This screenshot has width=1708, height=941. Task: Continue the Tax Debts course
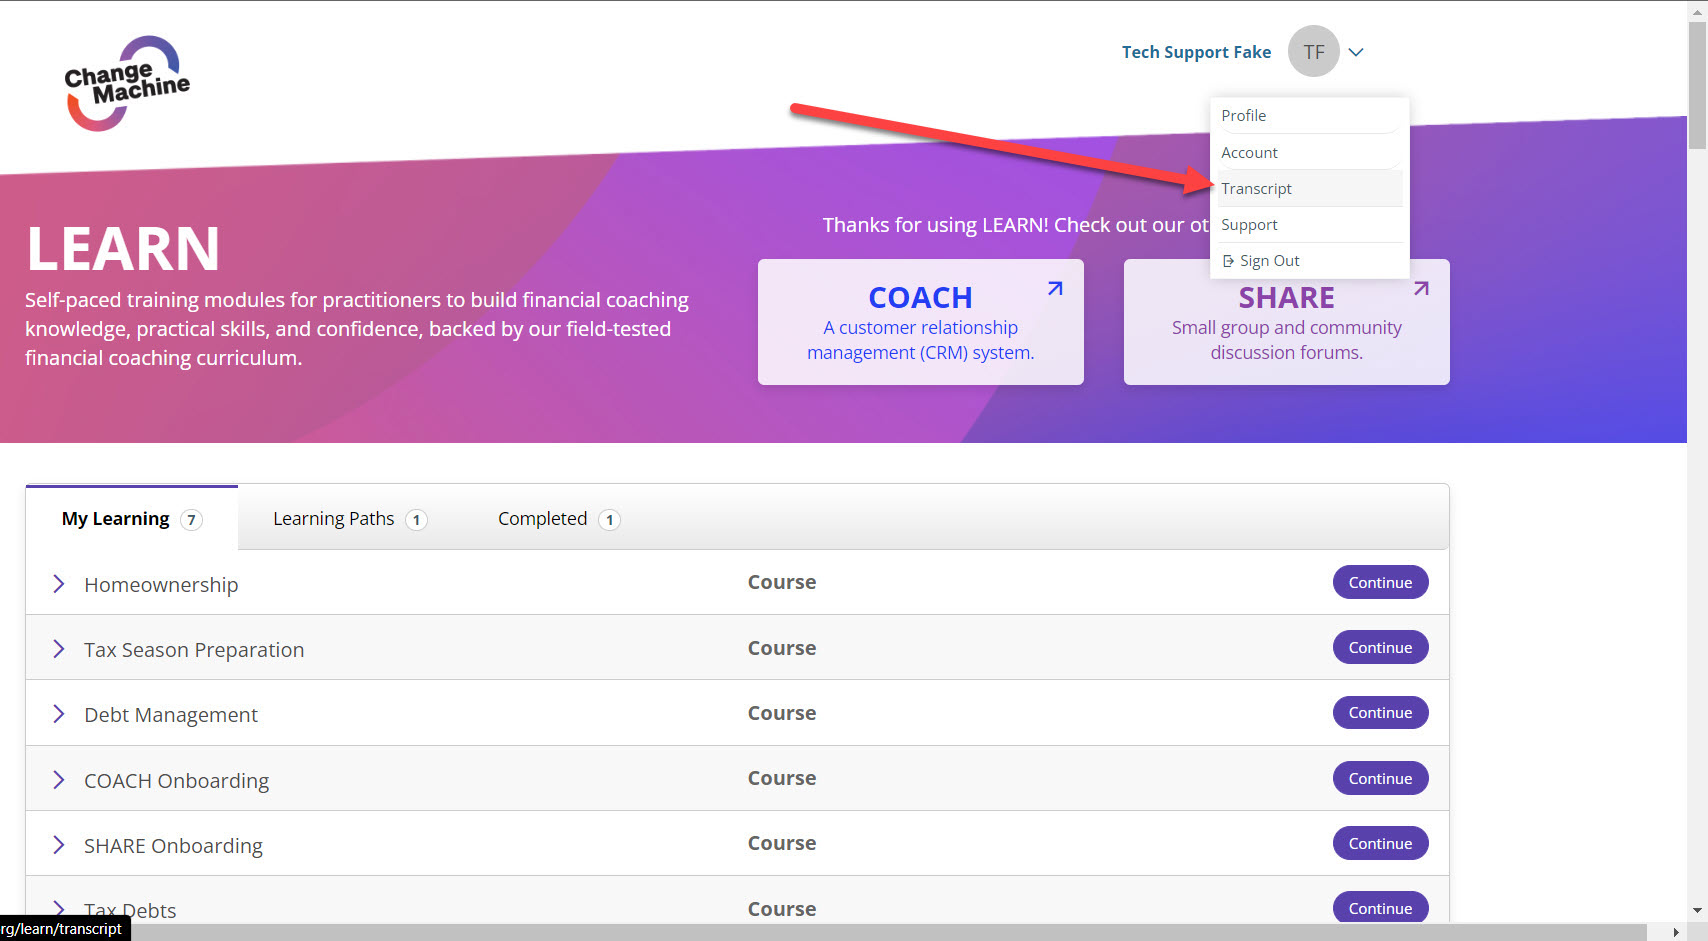tap(1380, 908)
